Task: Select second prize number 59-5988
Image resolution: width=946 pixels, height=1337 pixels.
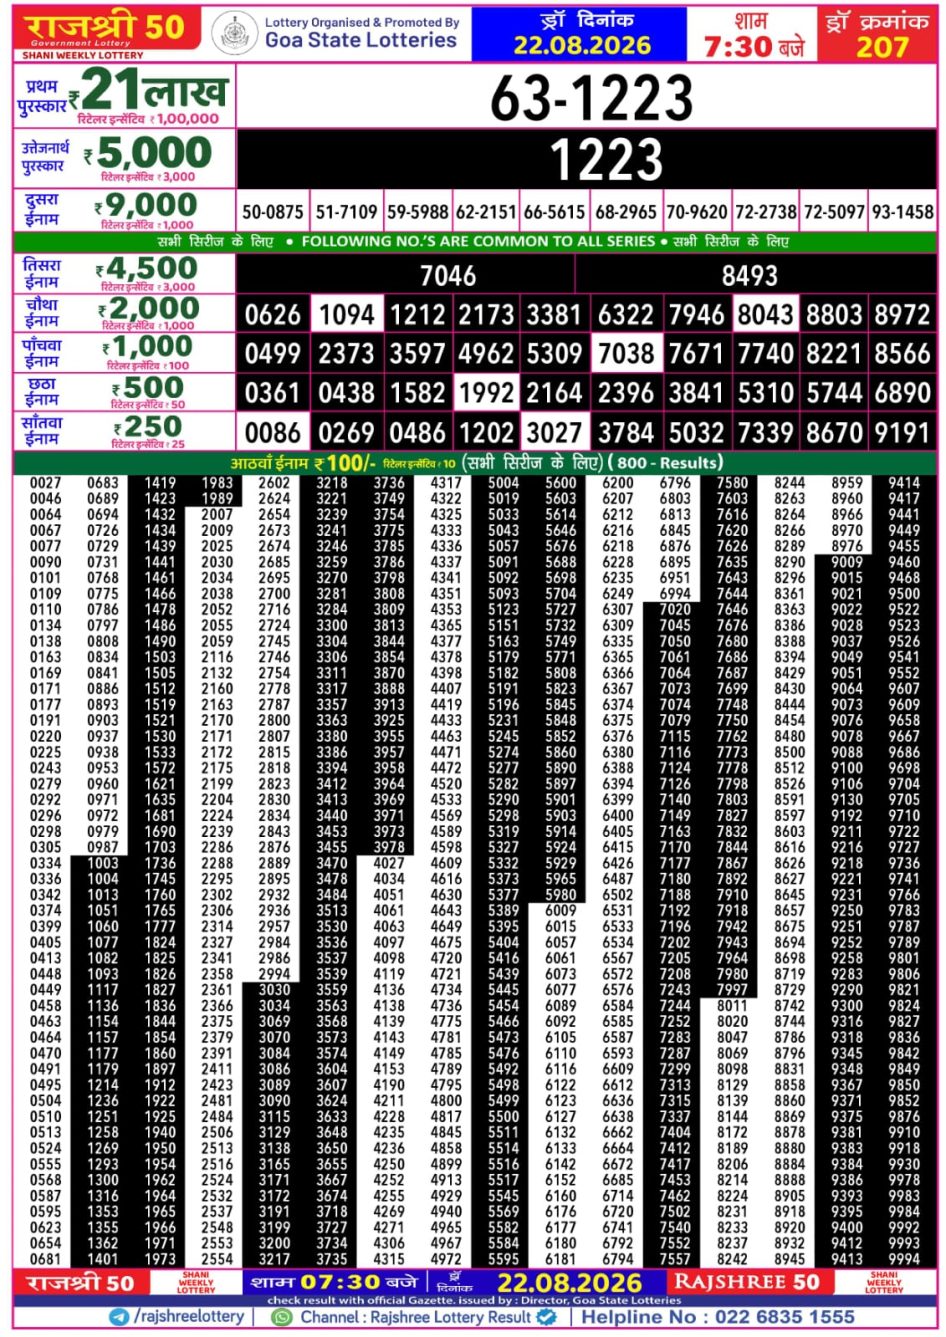Action: [417, 212]
